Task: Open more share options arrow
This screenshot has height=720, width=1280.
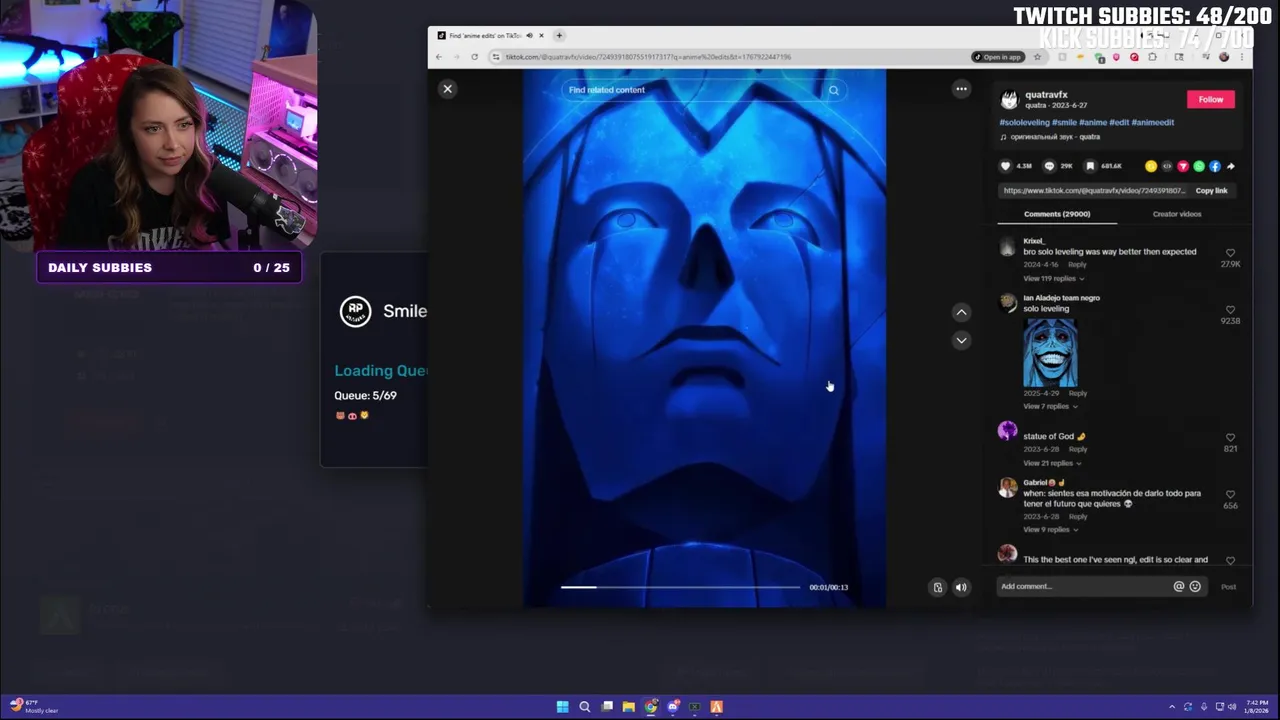Action: [x=1231, y=166]
